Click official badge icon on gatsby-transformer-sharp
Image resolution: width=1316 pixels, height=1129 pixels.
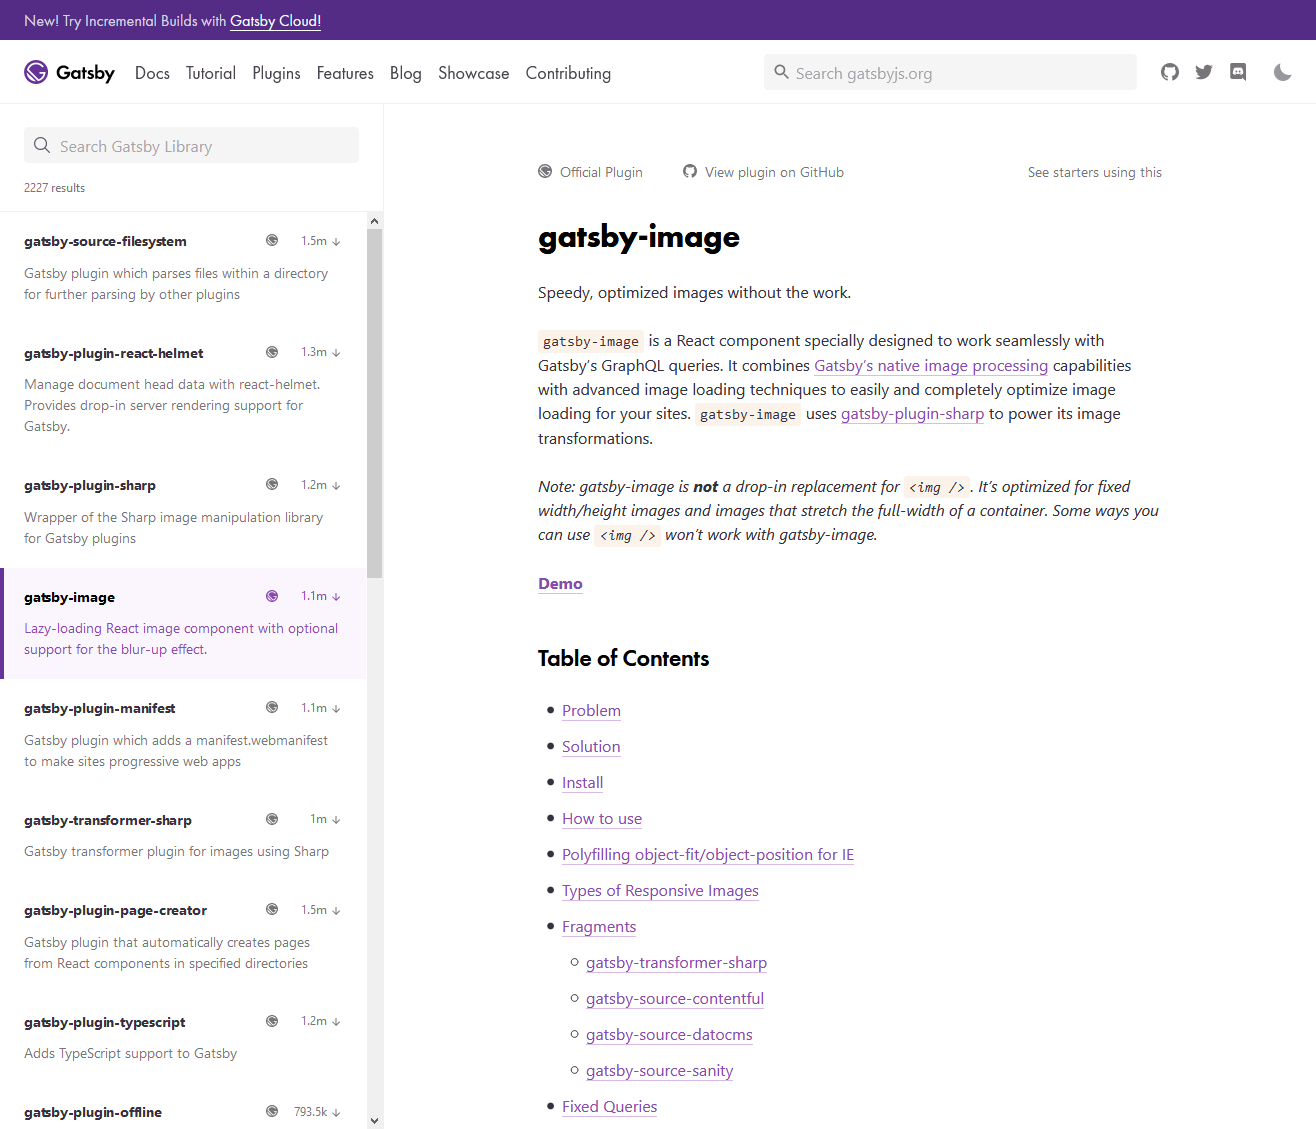[x=272, y=819]
